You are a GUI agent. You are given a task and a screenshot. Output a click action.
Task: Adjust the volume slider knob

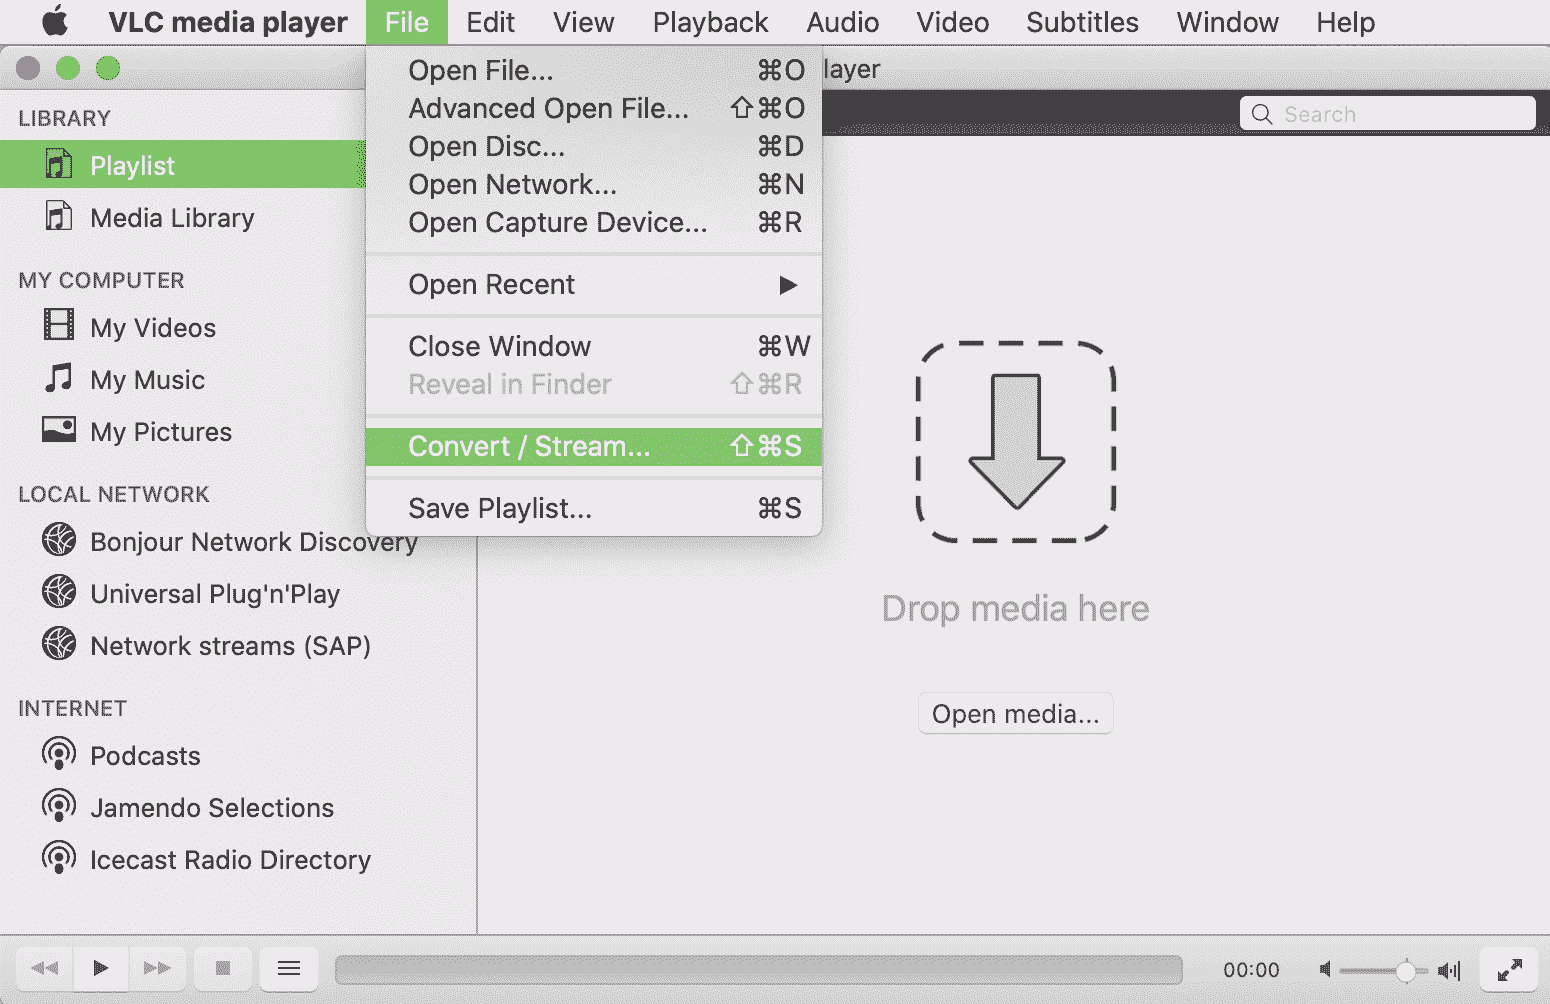[x=1406, y=970]
